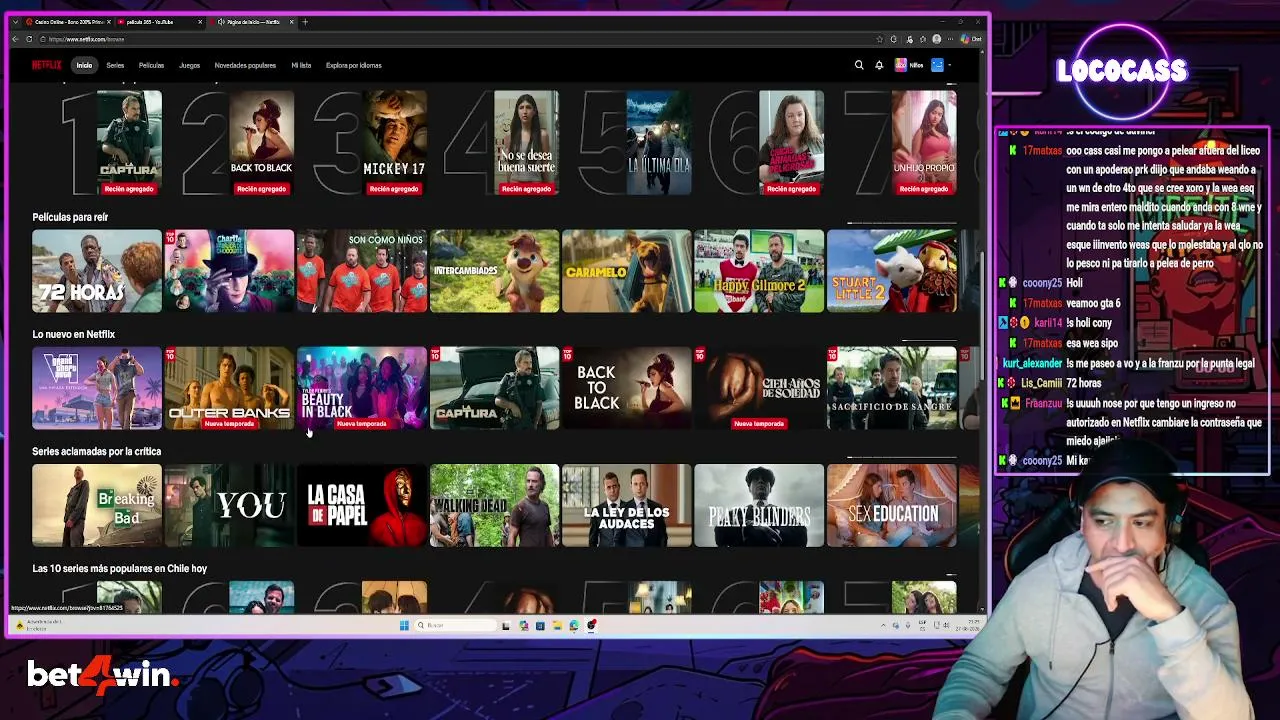Open Mi lista
This screenshot has width=1280, height=720.
(301, 65)
